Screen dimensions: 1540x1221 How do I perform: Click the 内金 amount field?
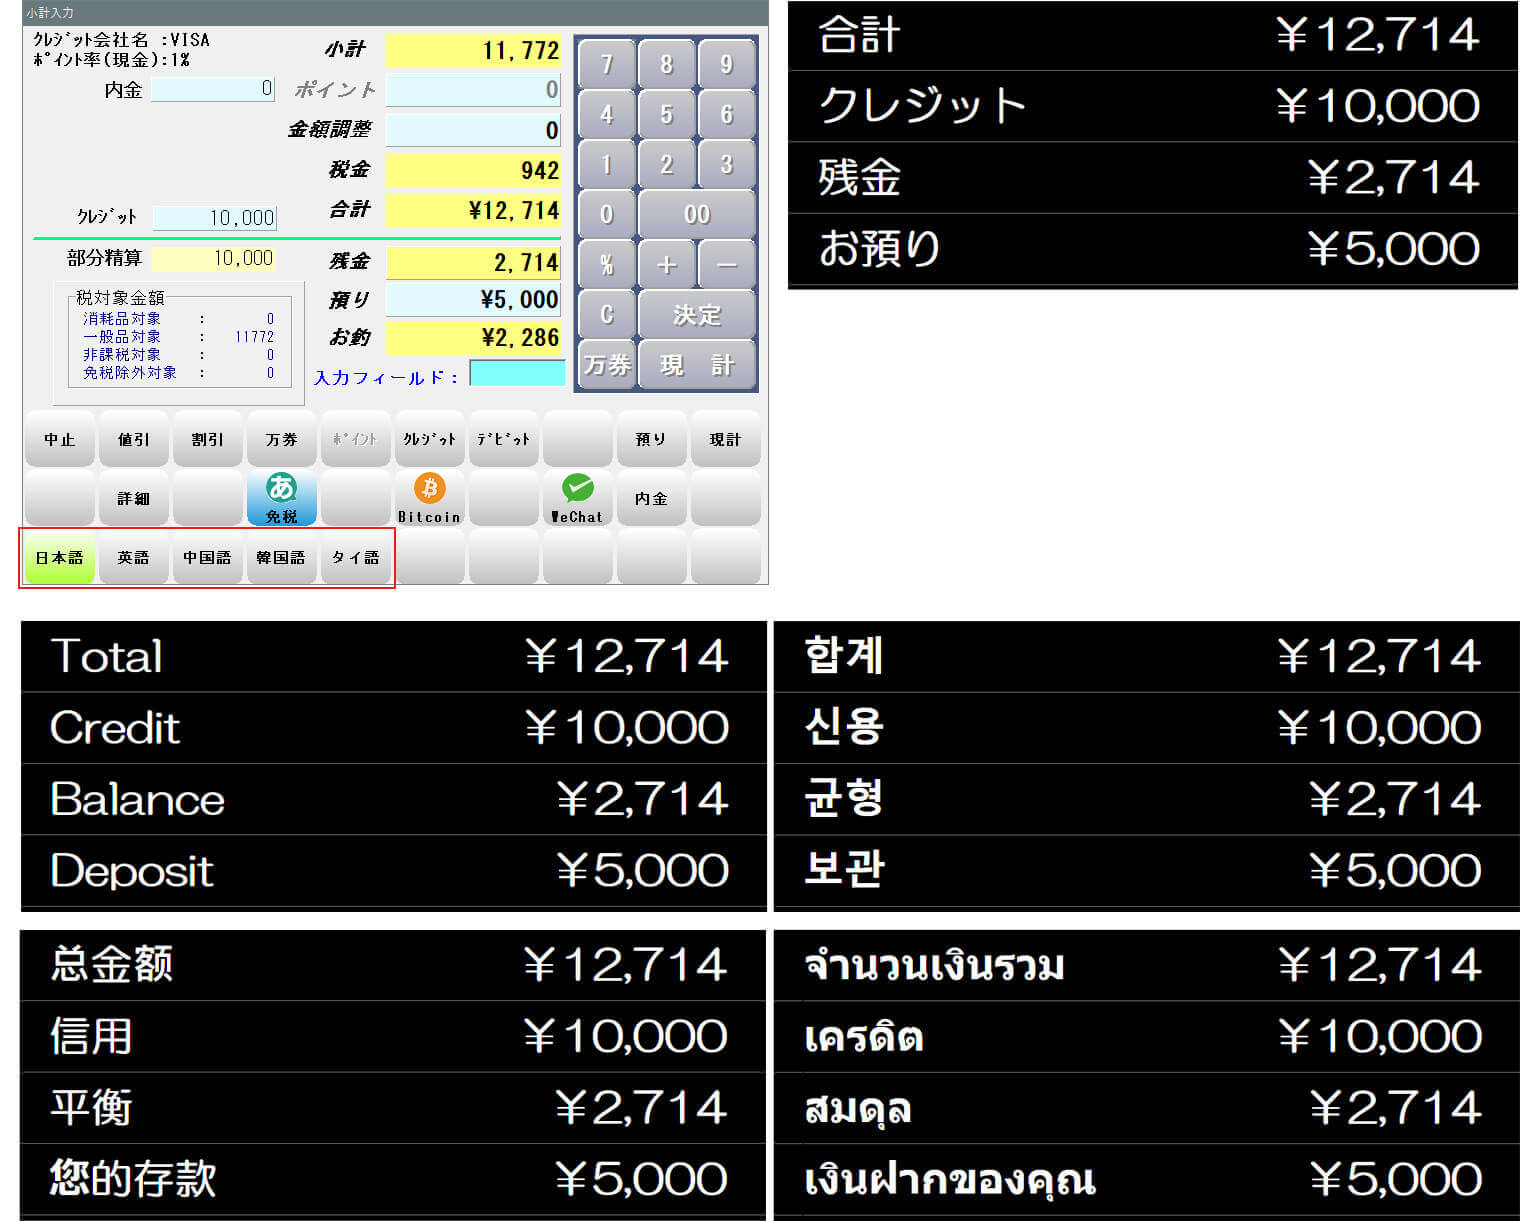(x=212, y=89)
